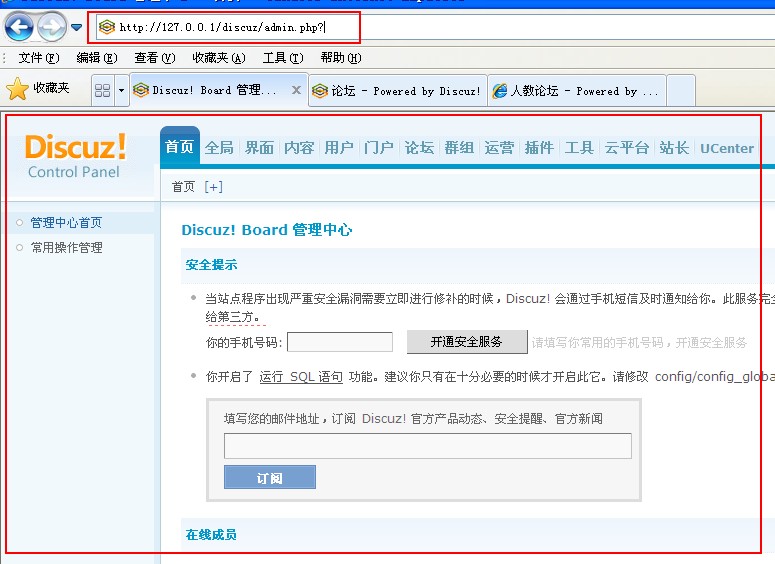The height and width of the screenshot is (564, 775).
Task: Click the 开通安全服务 button
Action: click(467, 342)
